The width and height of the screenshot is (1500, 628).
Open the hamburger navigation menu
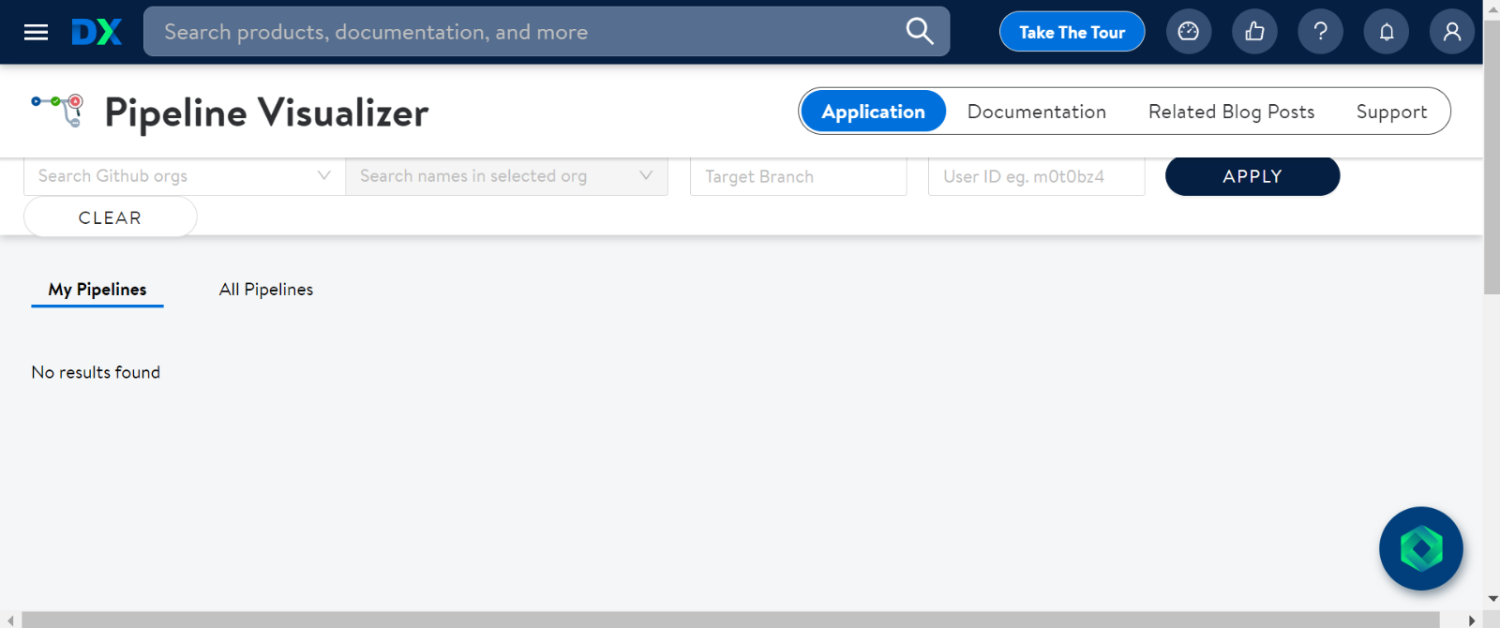36,32
